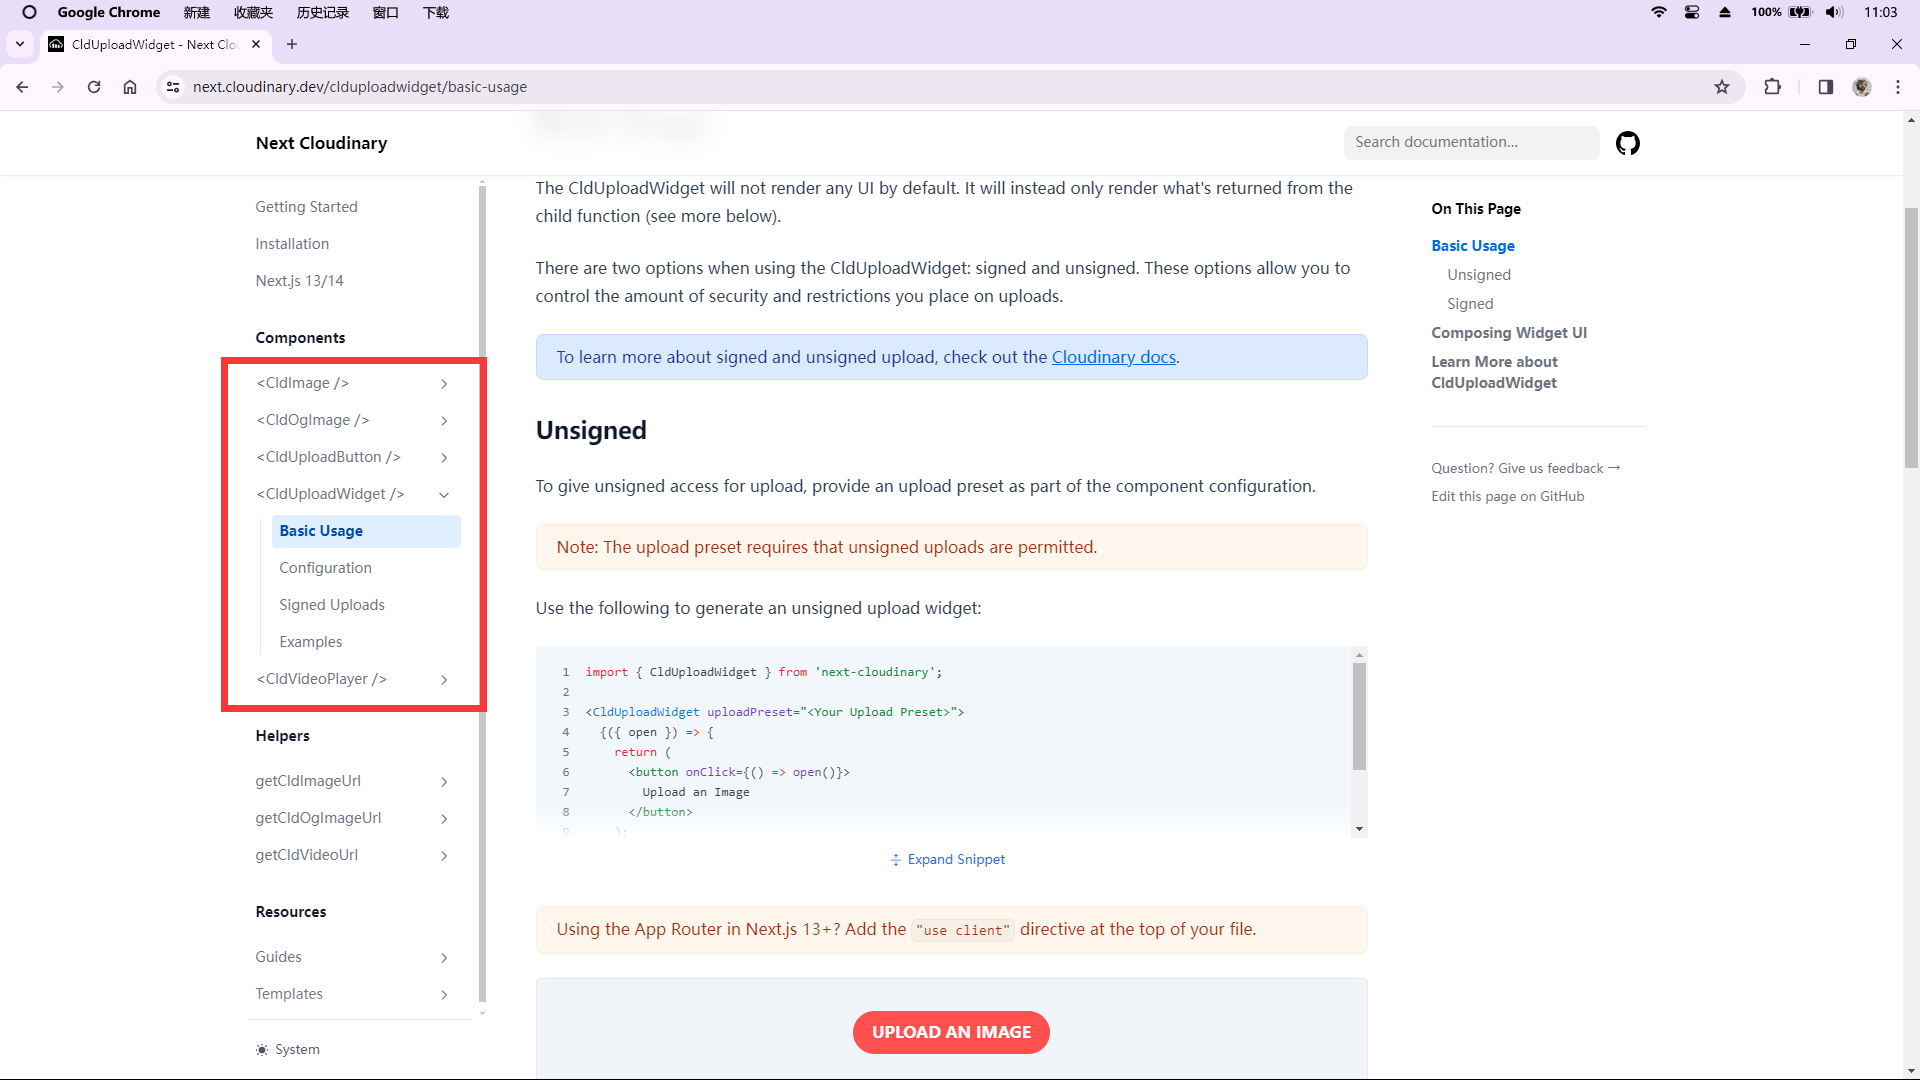Select Basic Usage in the sidebar
Image resolution: width=1920 pixels, height=1080 pixels.
(366, 531)
